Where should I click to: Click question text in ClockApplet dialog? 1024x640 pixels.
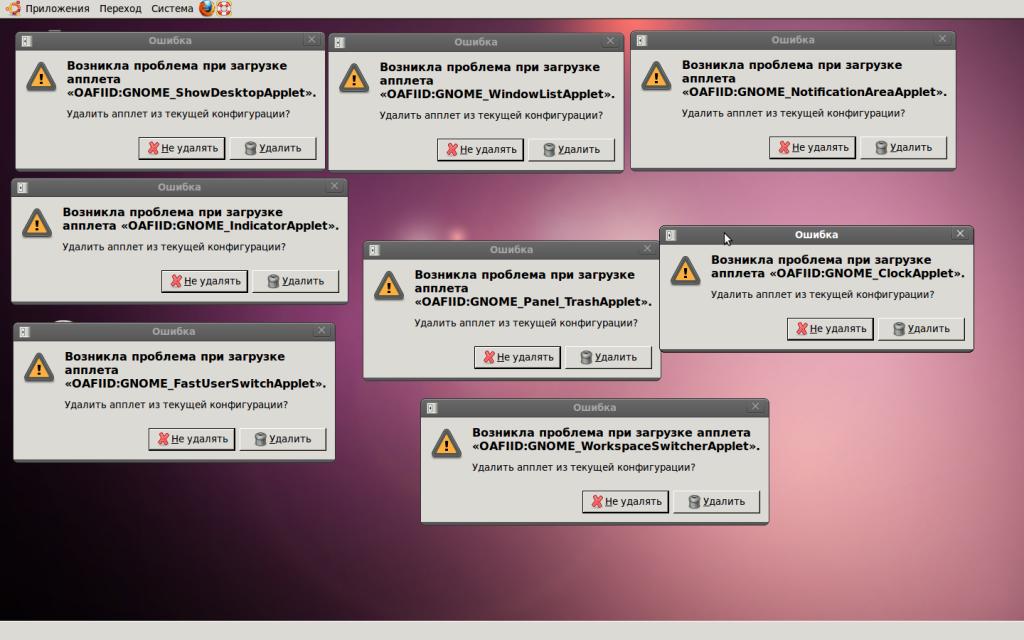coord(822,295)
